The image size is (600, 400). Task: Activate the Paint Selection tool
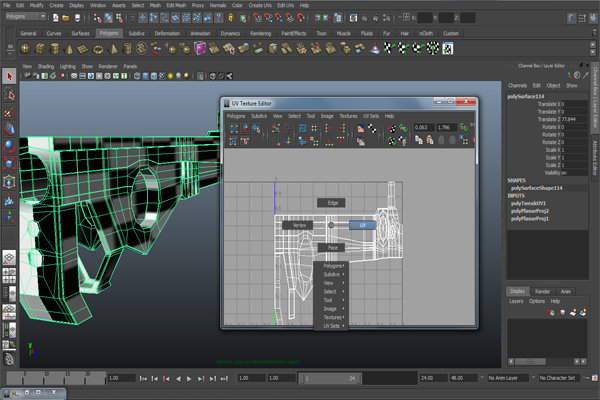tap(9, 112)
